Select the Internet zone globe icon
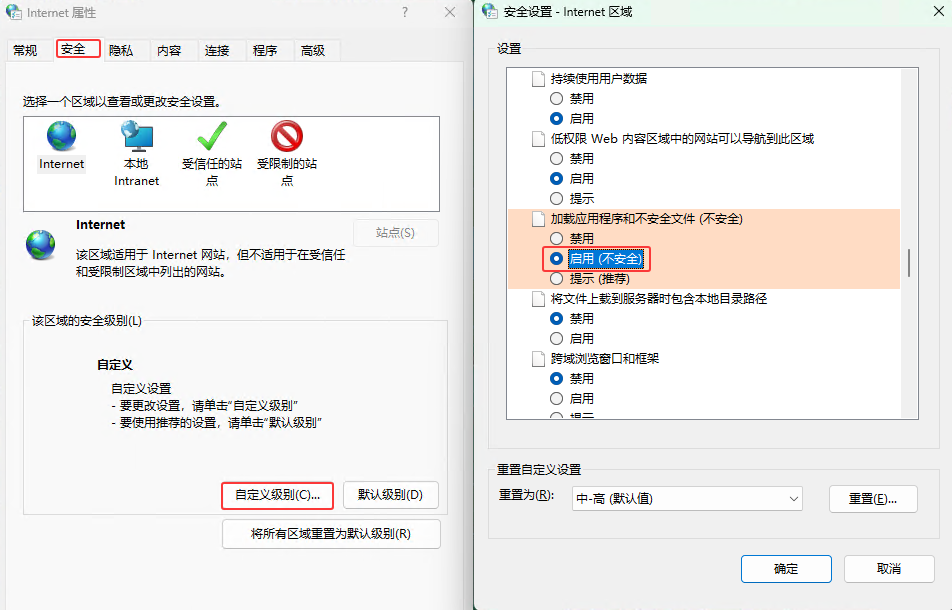The width and height of the screenshot is (952, 610). click(61, 135)
